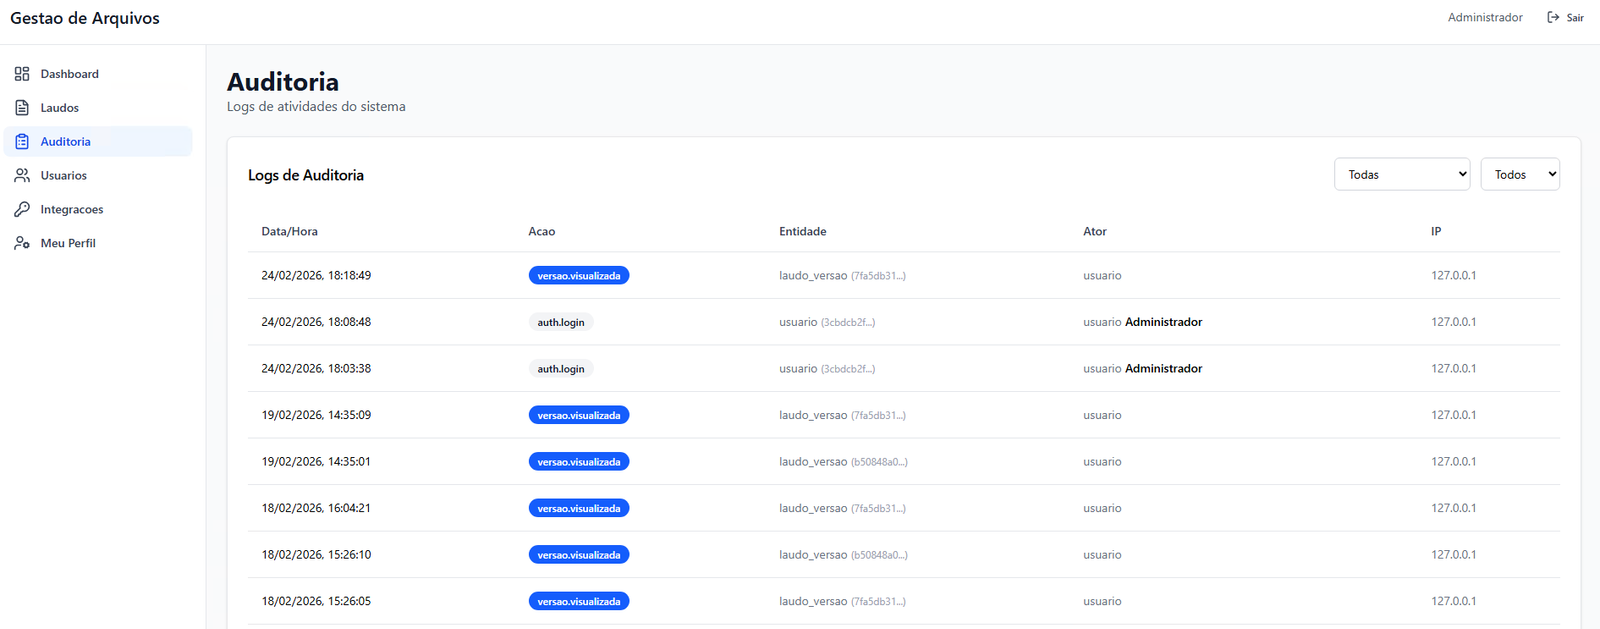Click auth.login badge for 18:08:48 entry
The width and height of the screenshot is (1600, 629).
[560, 323]
